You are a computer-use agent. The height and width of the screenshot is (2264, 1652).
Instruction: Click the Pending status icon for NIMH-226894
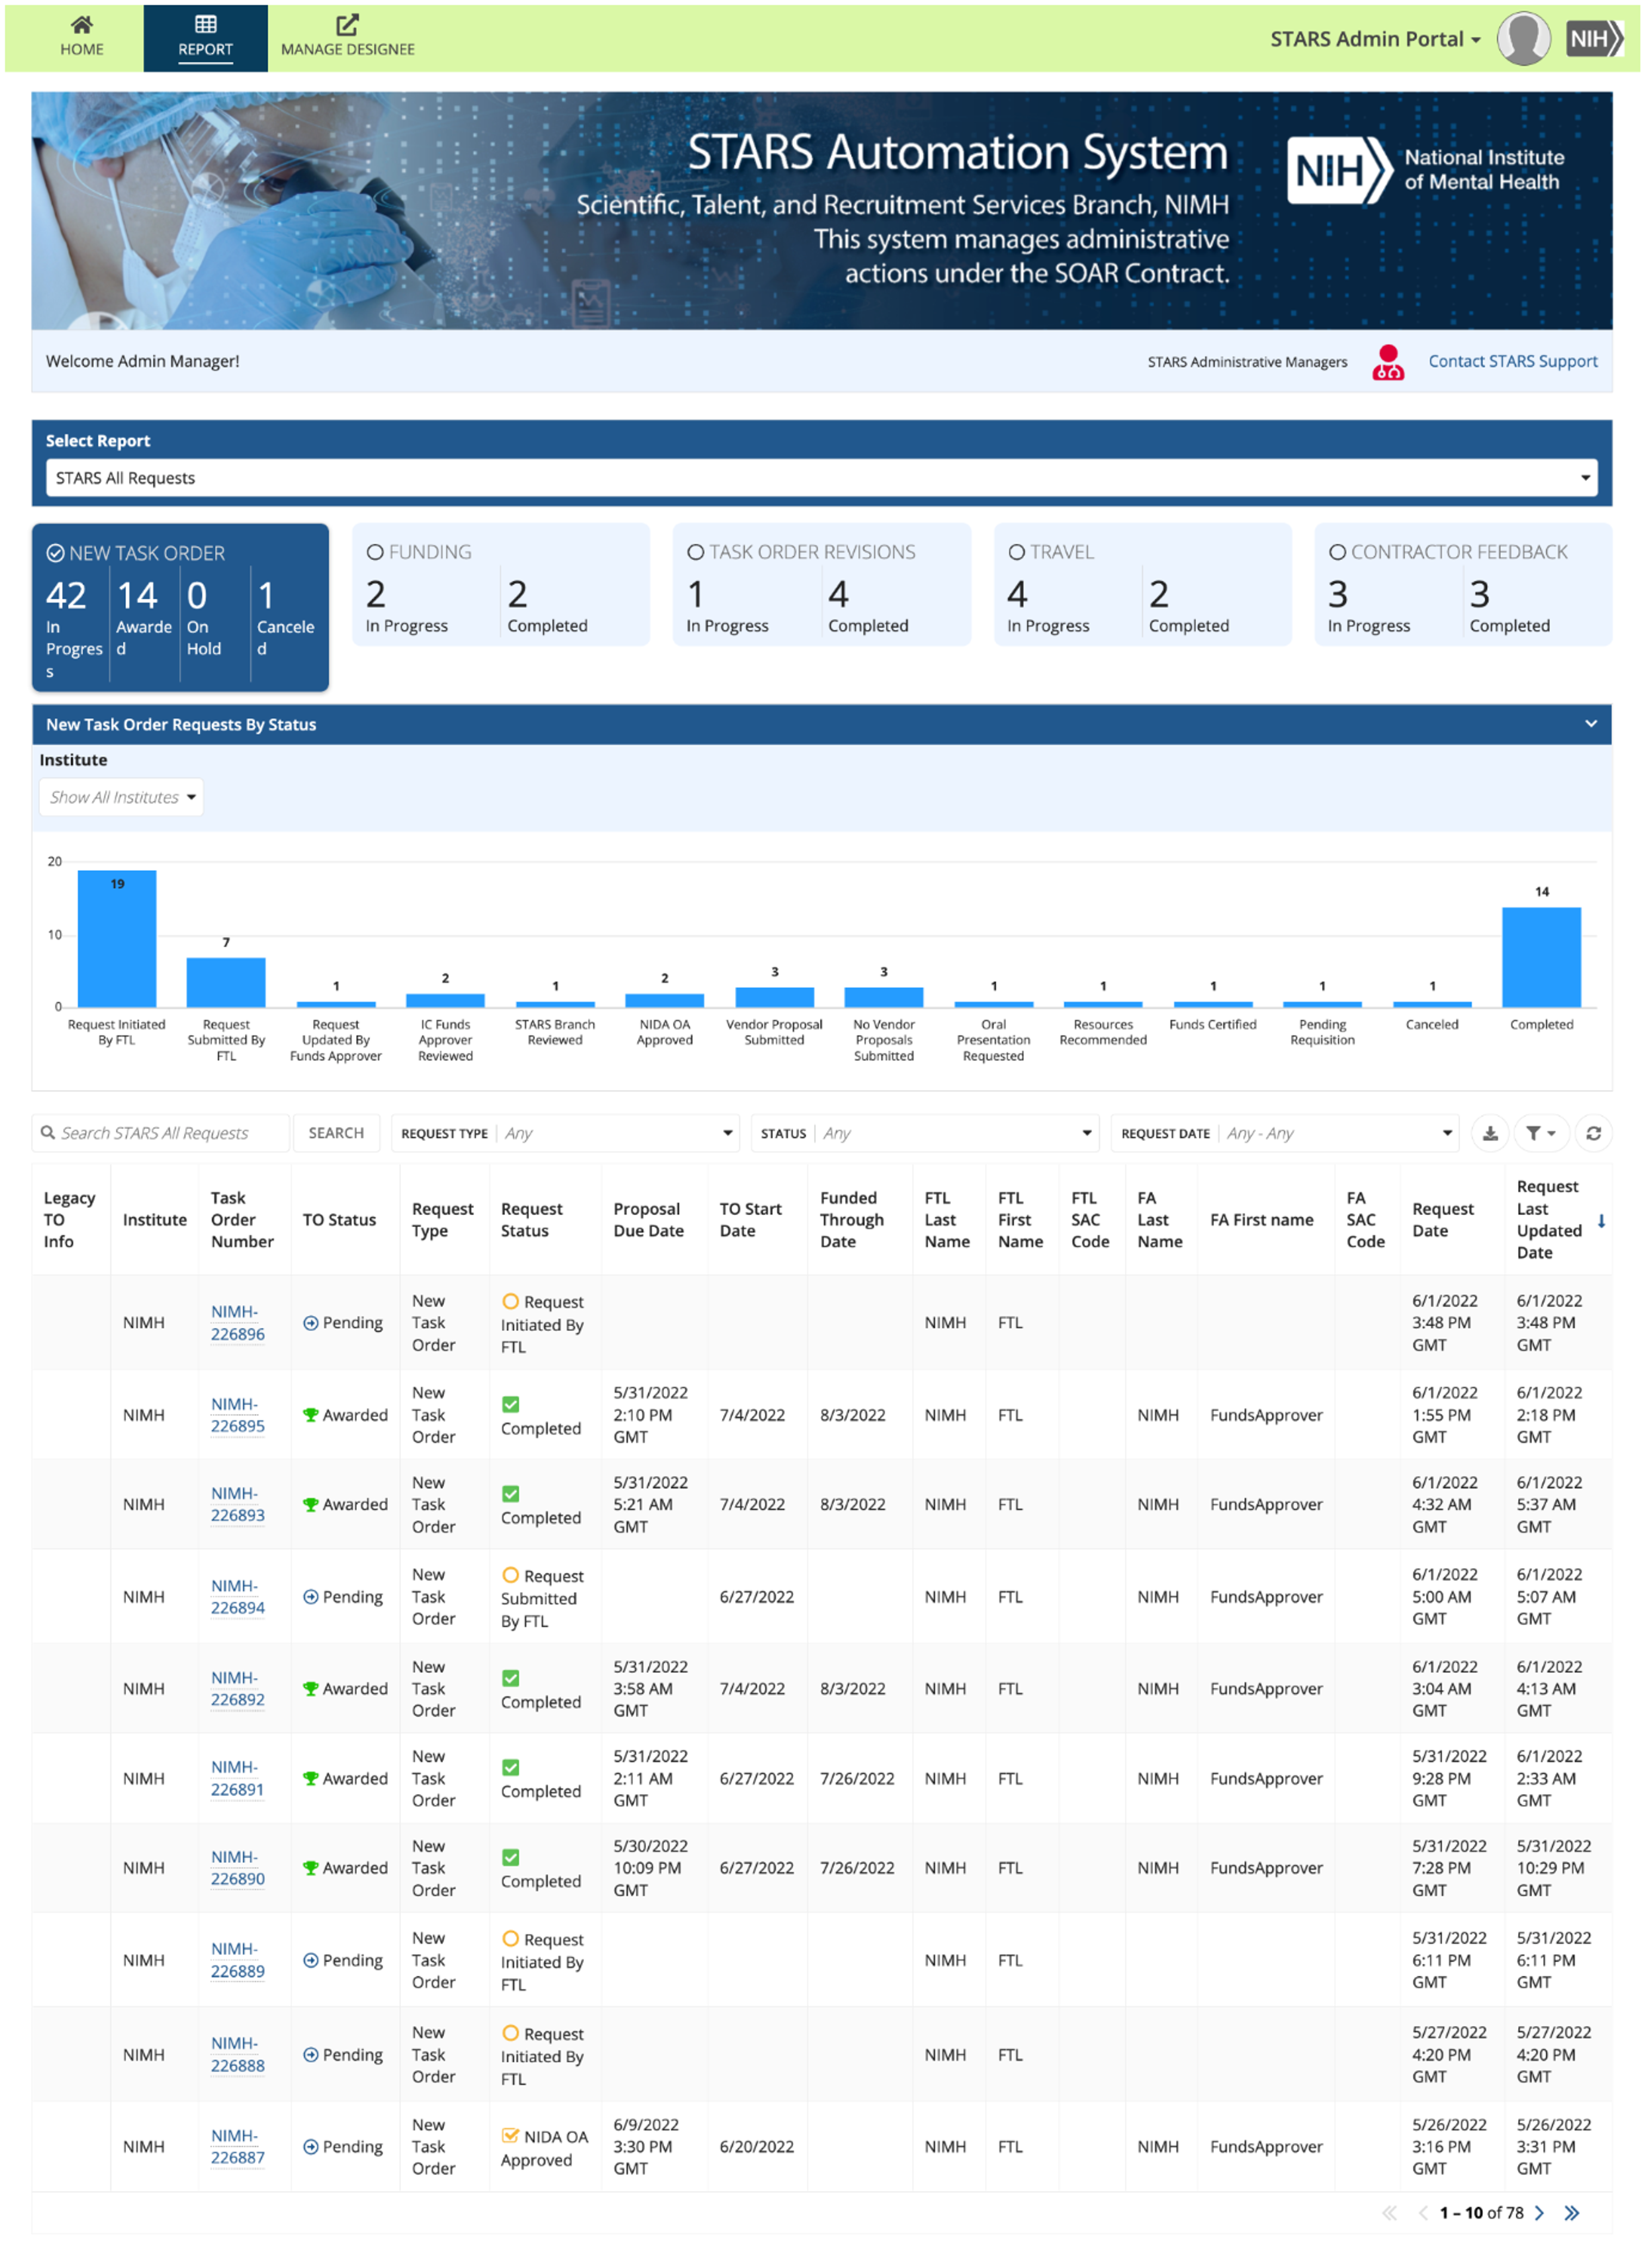pyautogui.click(x=310, y=1597)
